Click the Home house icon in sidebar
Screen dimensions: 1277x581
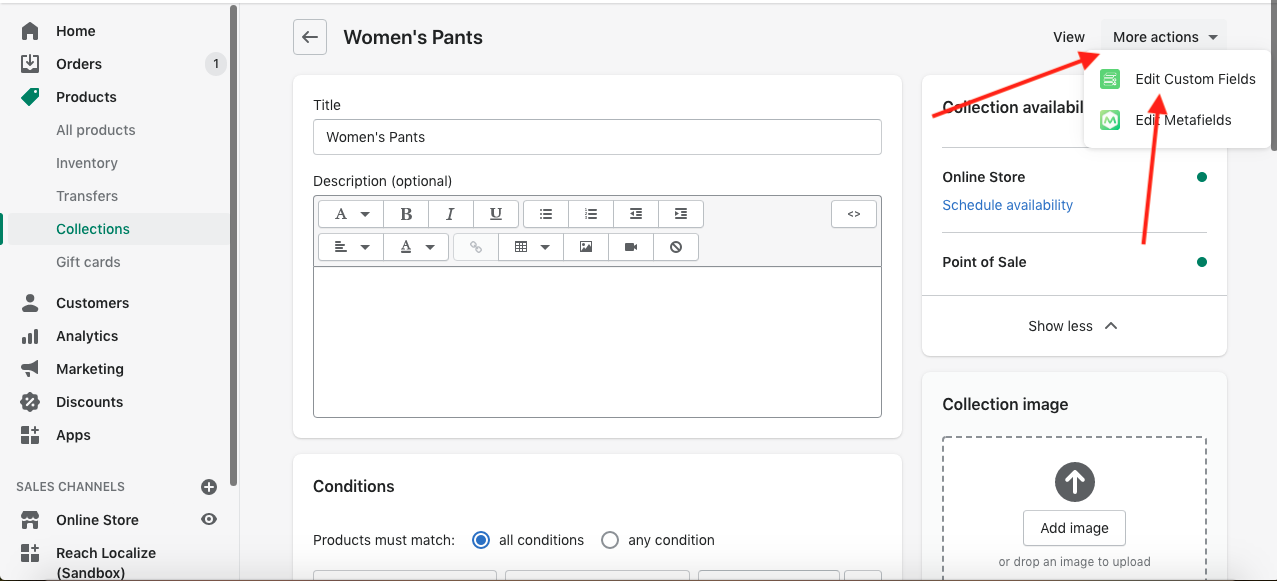point(30,31)
